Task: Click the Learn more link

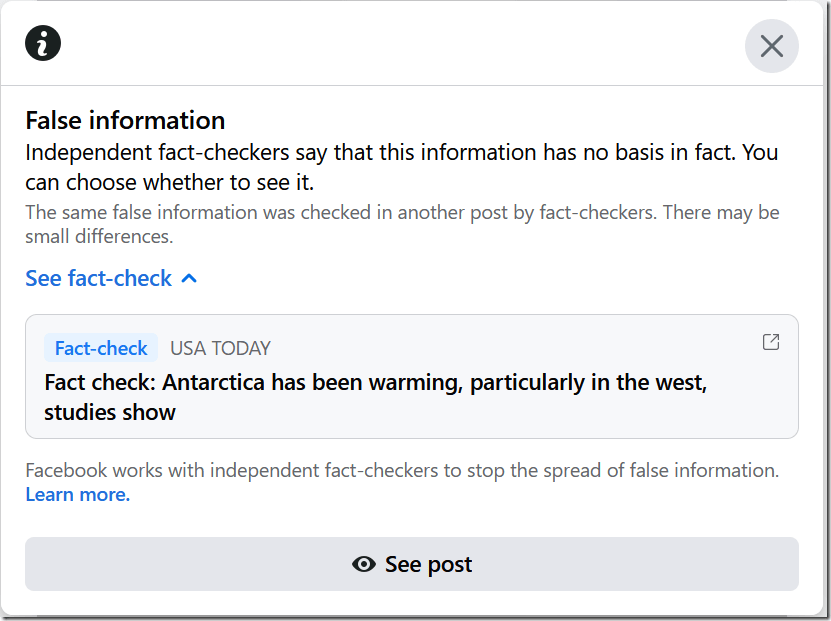Action: (78, 495)
